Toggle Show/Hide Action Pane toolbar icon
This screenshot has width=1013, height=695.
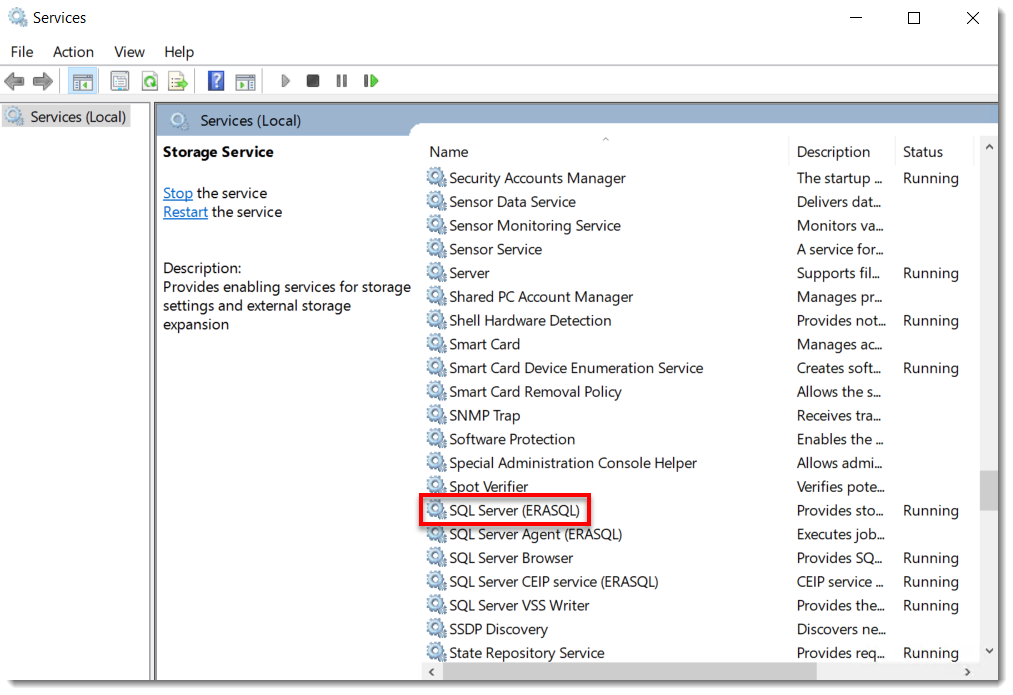(245, 81)
